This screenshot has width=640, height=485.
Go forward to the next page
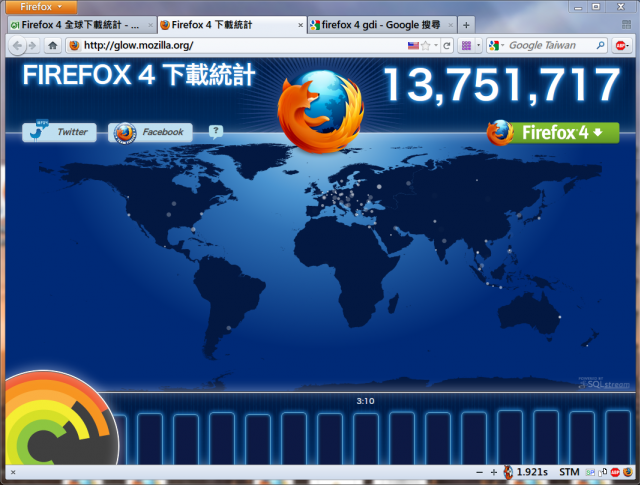32,45
